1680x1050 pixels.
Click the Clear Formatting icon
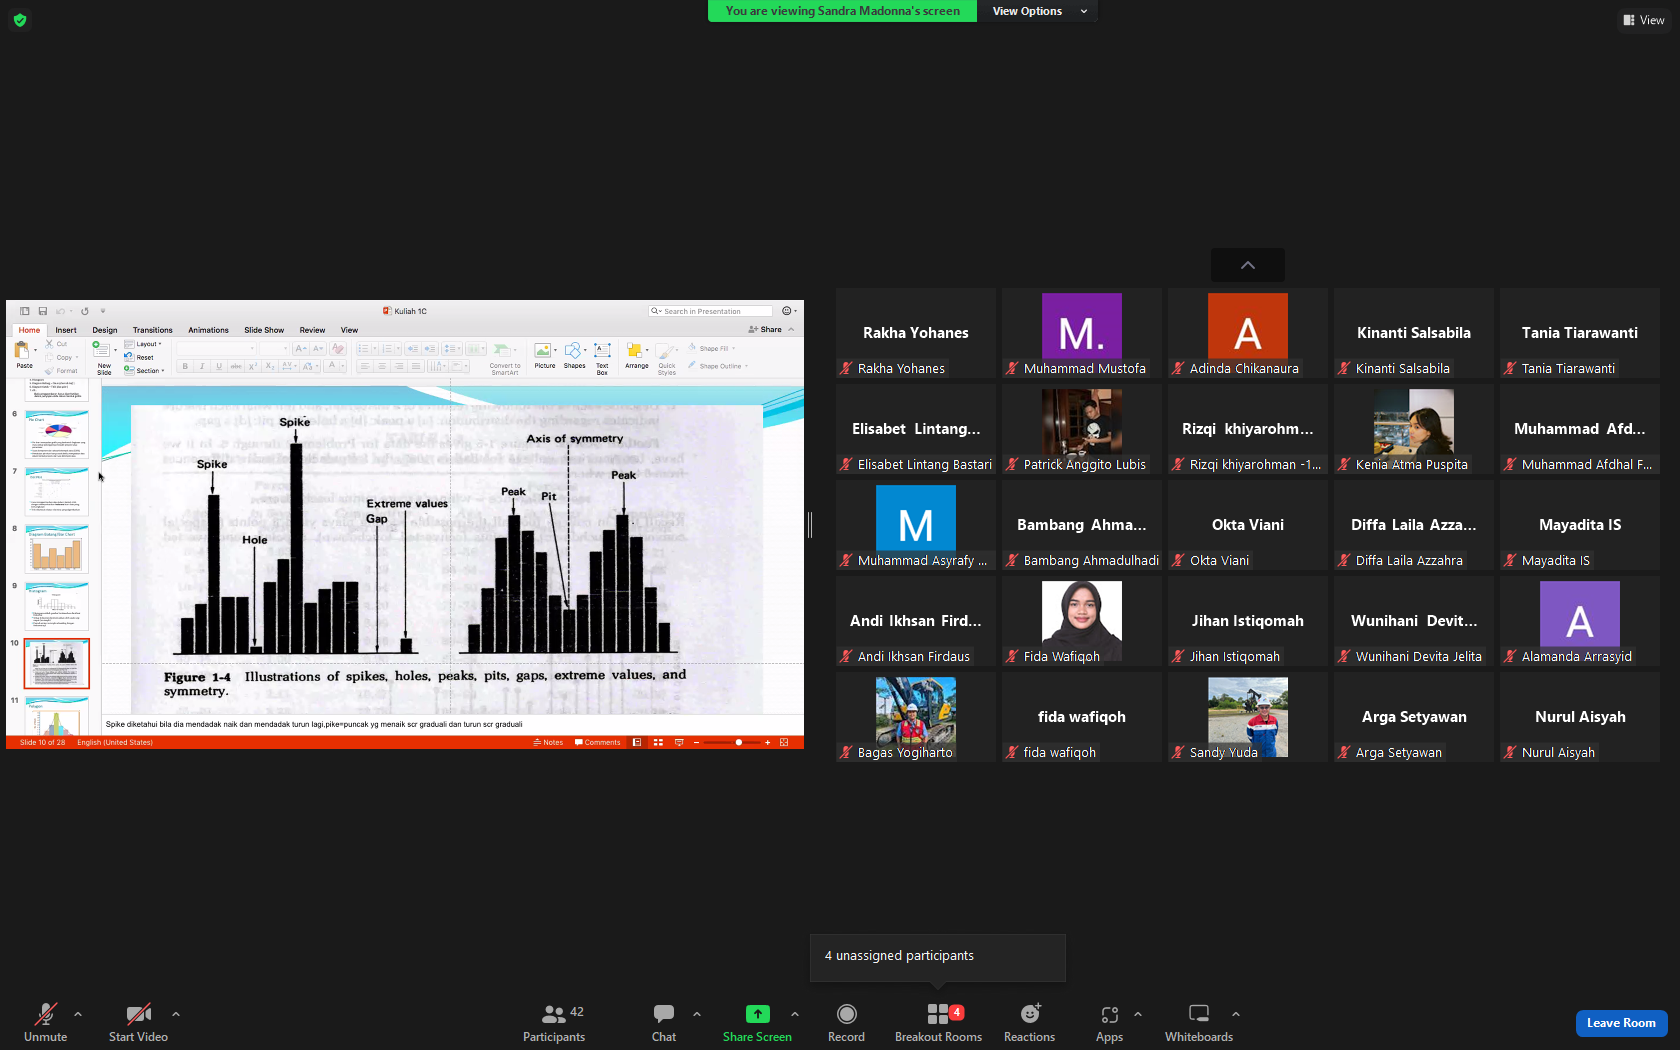point(338,348)
